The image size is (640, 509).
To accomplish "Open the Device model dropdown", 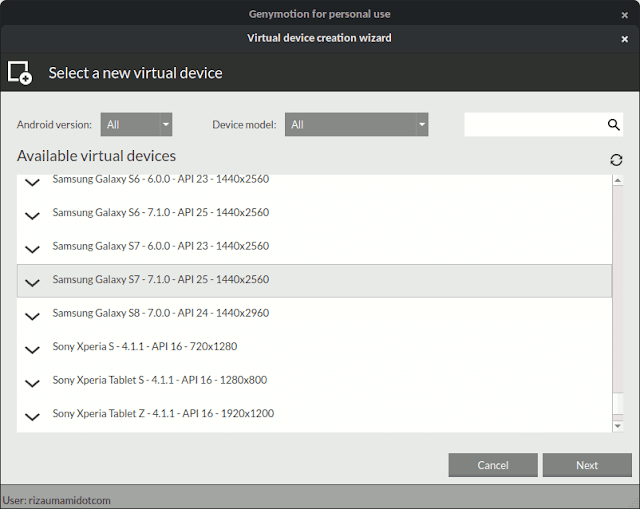I will tap(356, 124).
